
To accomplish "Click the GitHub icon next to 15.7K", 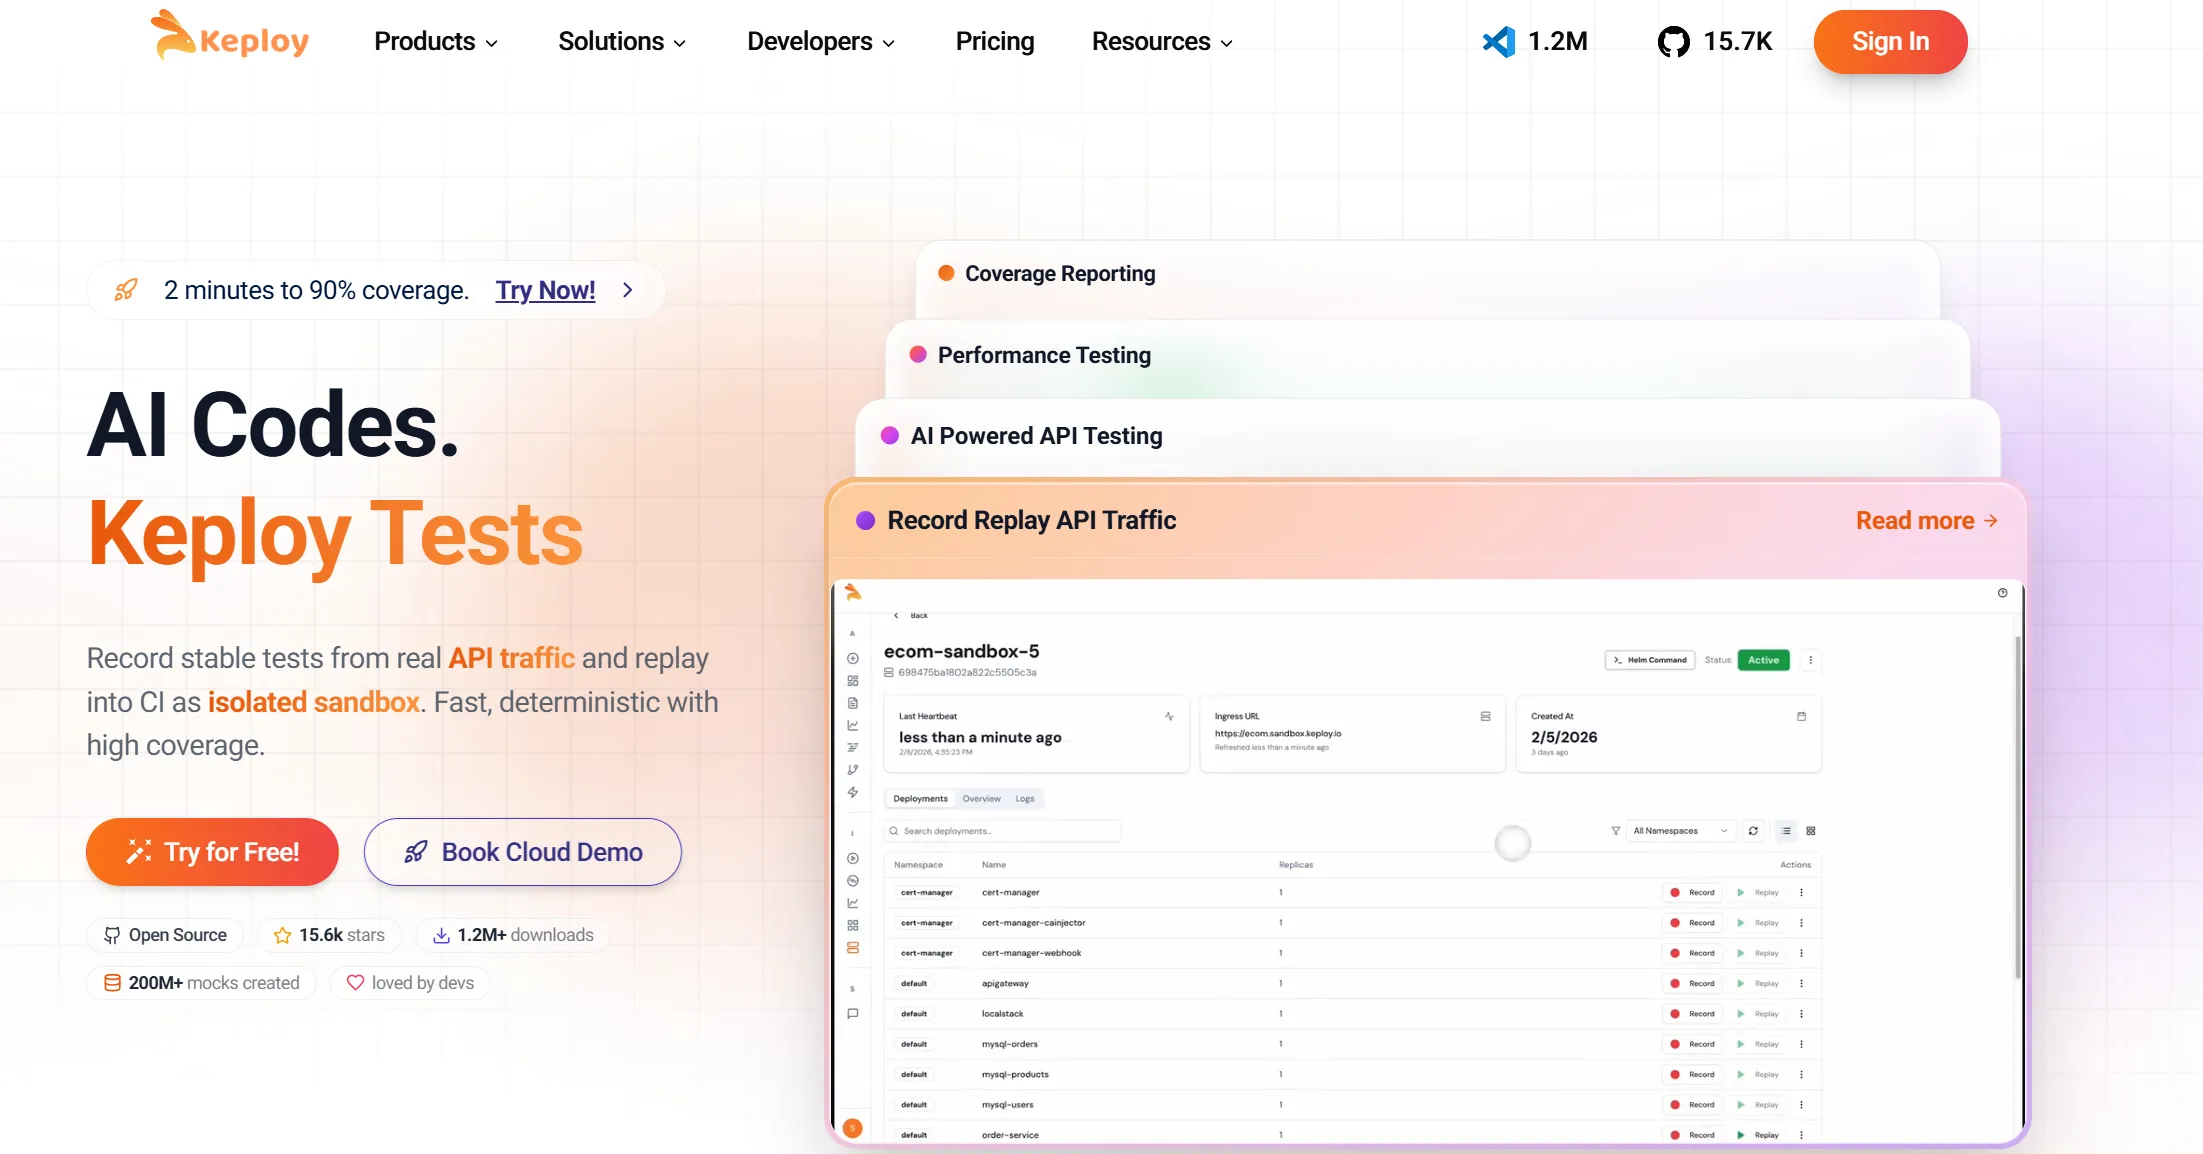I will point(1672,41).
